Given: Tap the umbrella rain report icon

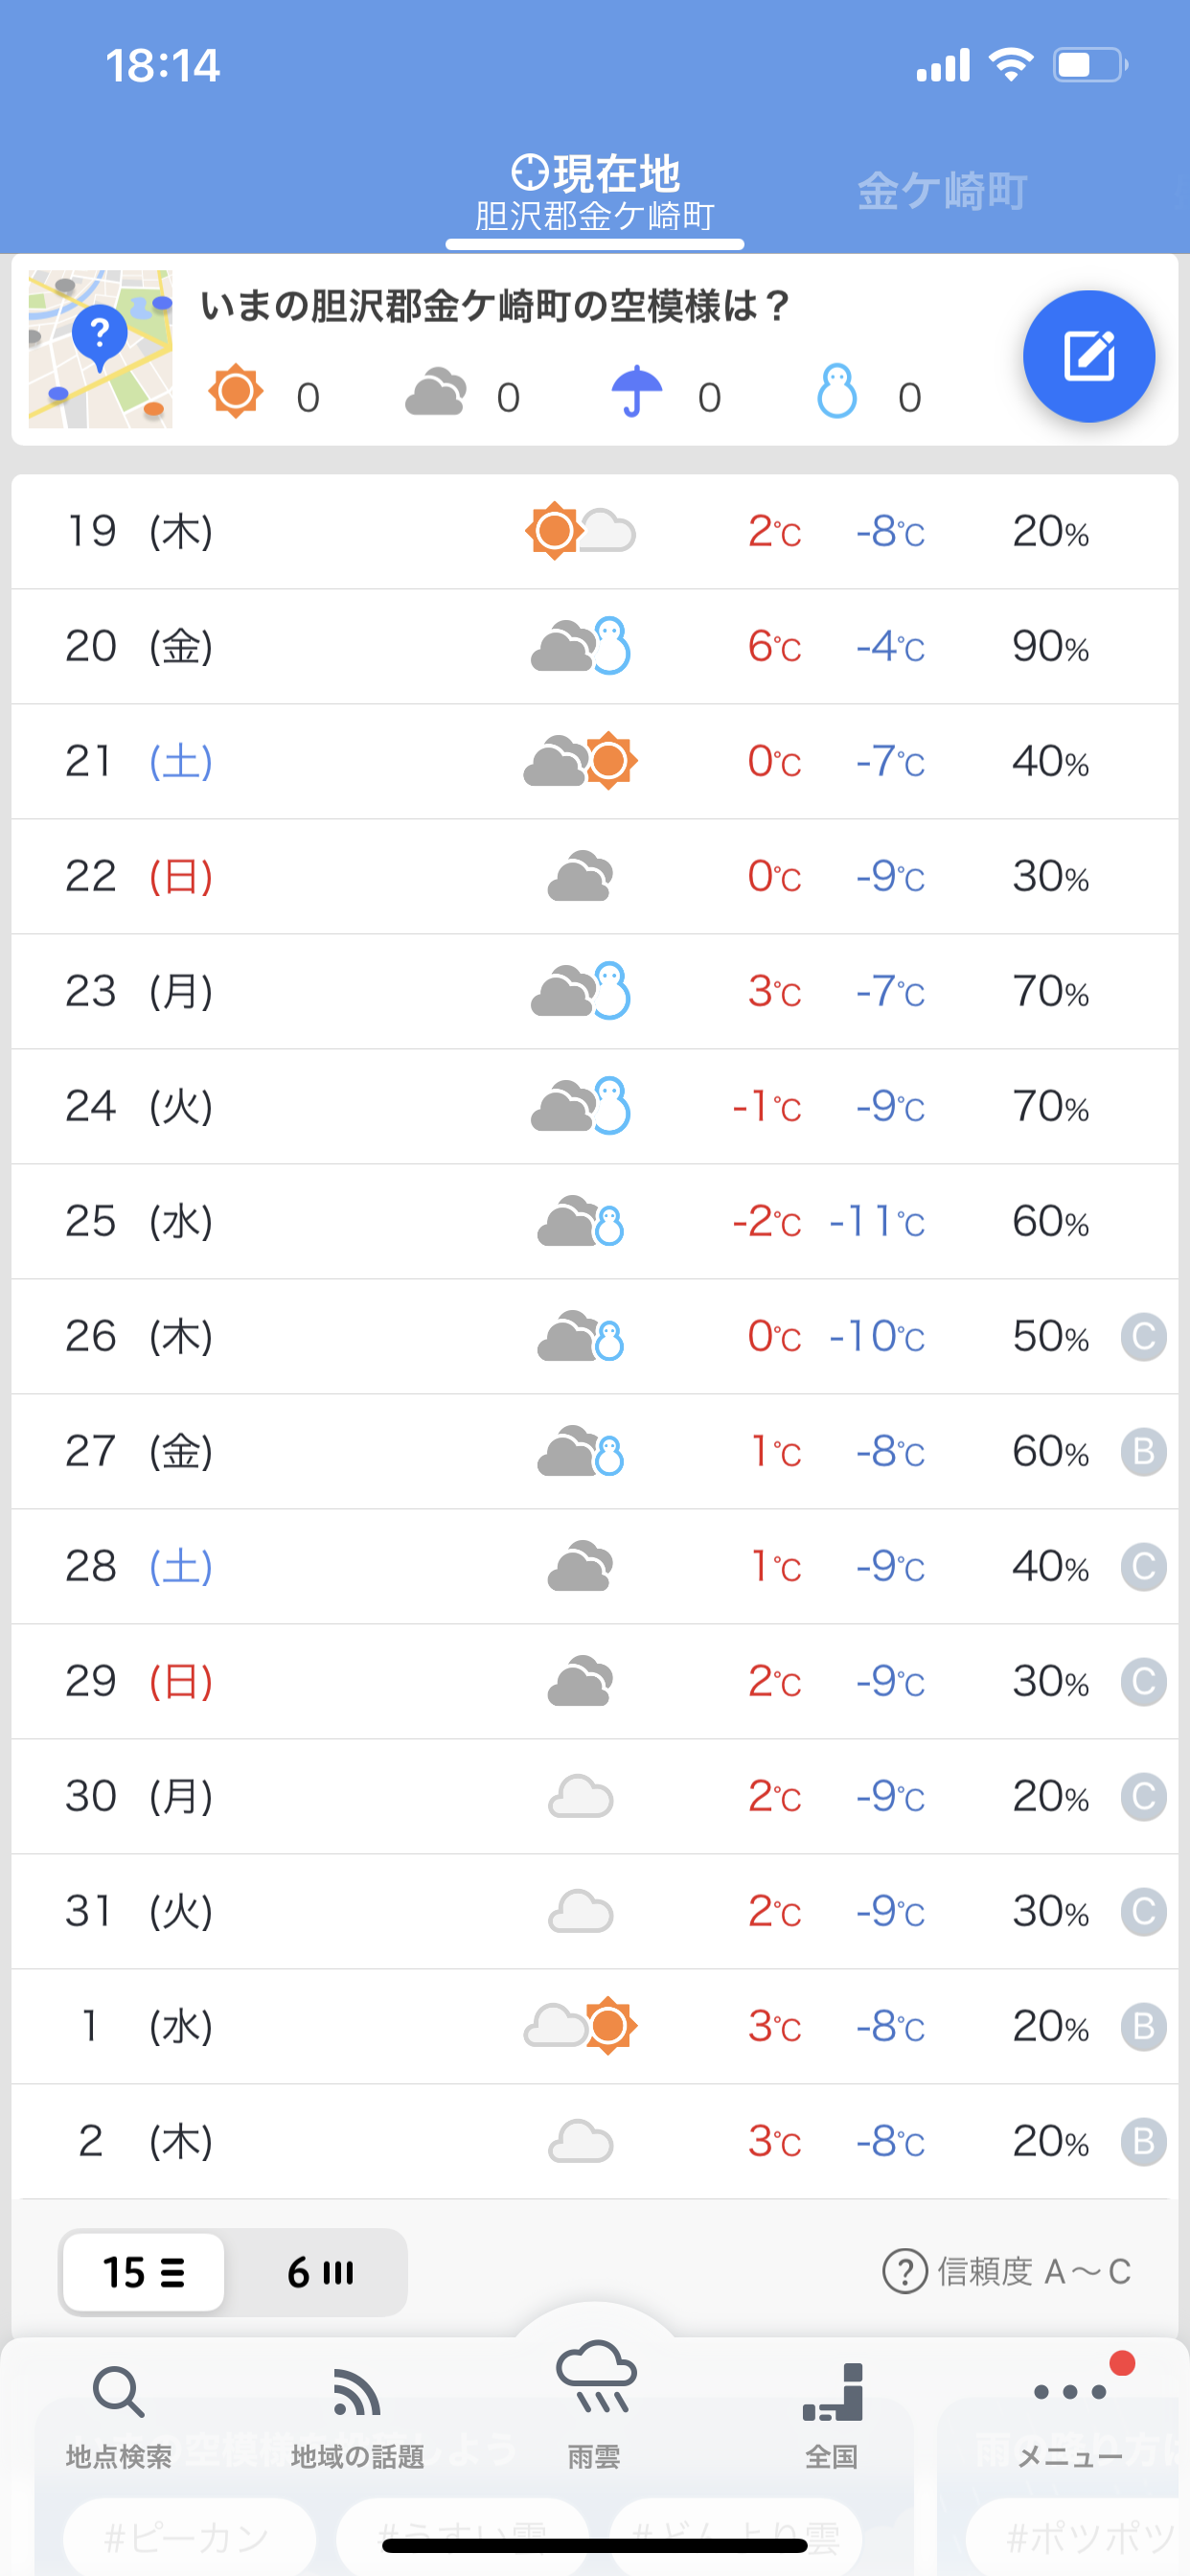Looking at the screenshot, I should click(x=637, y=392).
